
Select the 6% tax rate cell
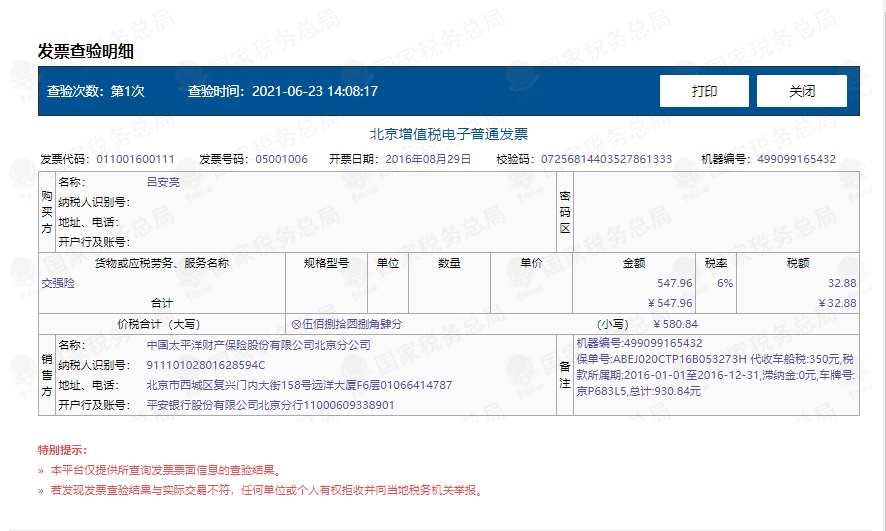(725, 283)
